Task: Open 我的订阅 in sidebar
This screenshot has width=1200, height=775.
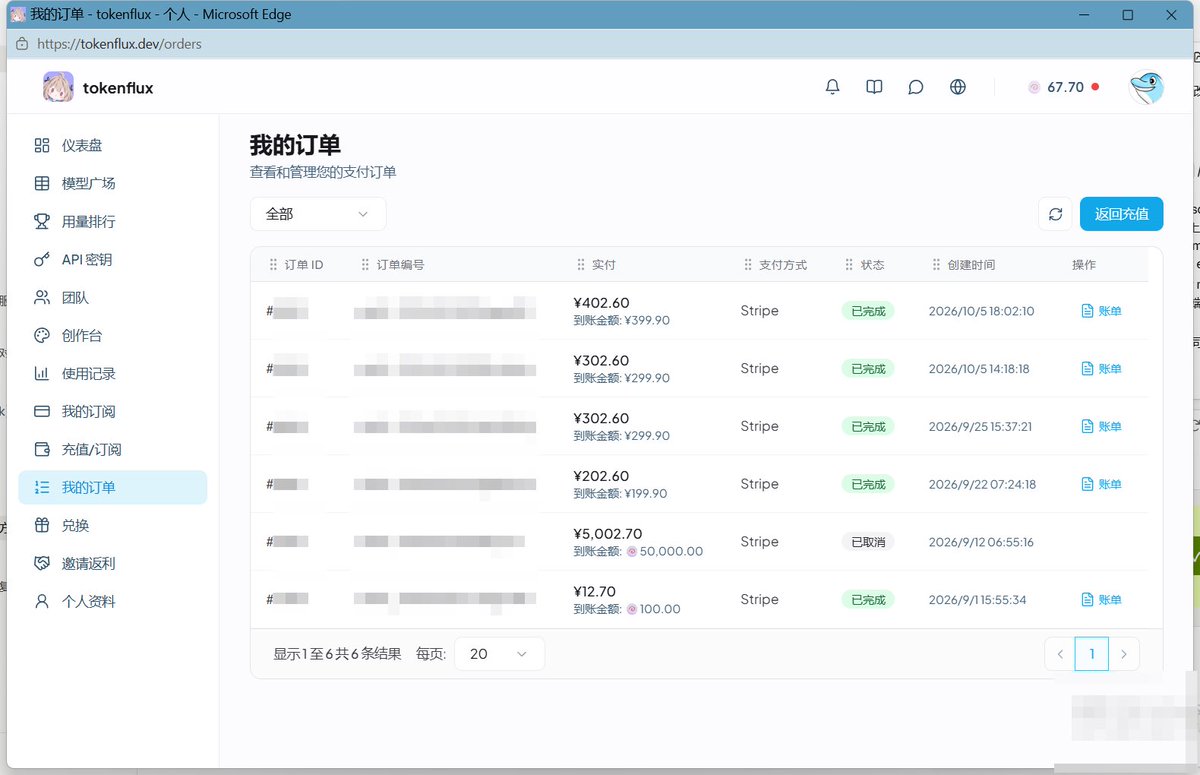Action: [113, 411]
